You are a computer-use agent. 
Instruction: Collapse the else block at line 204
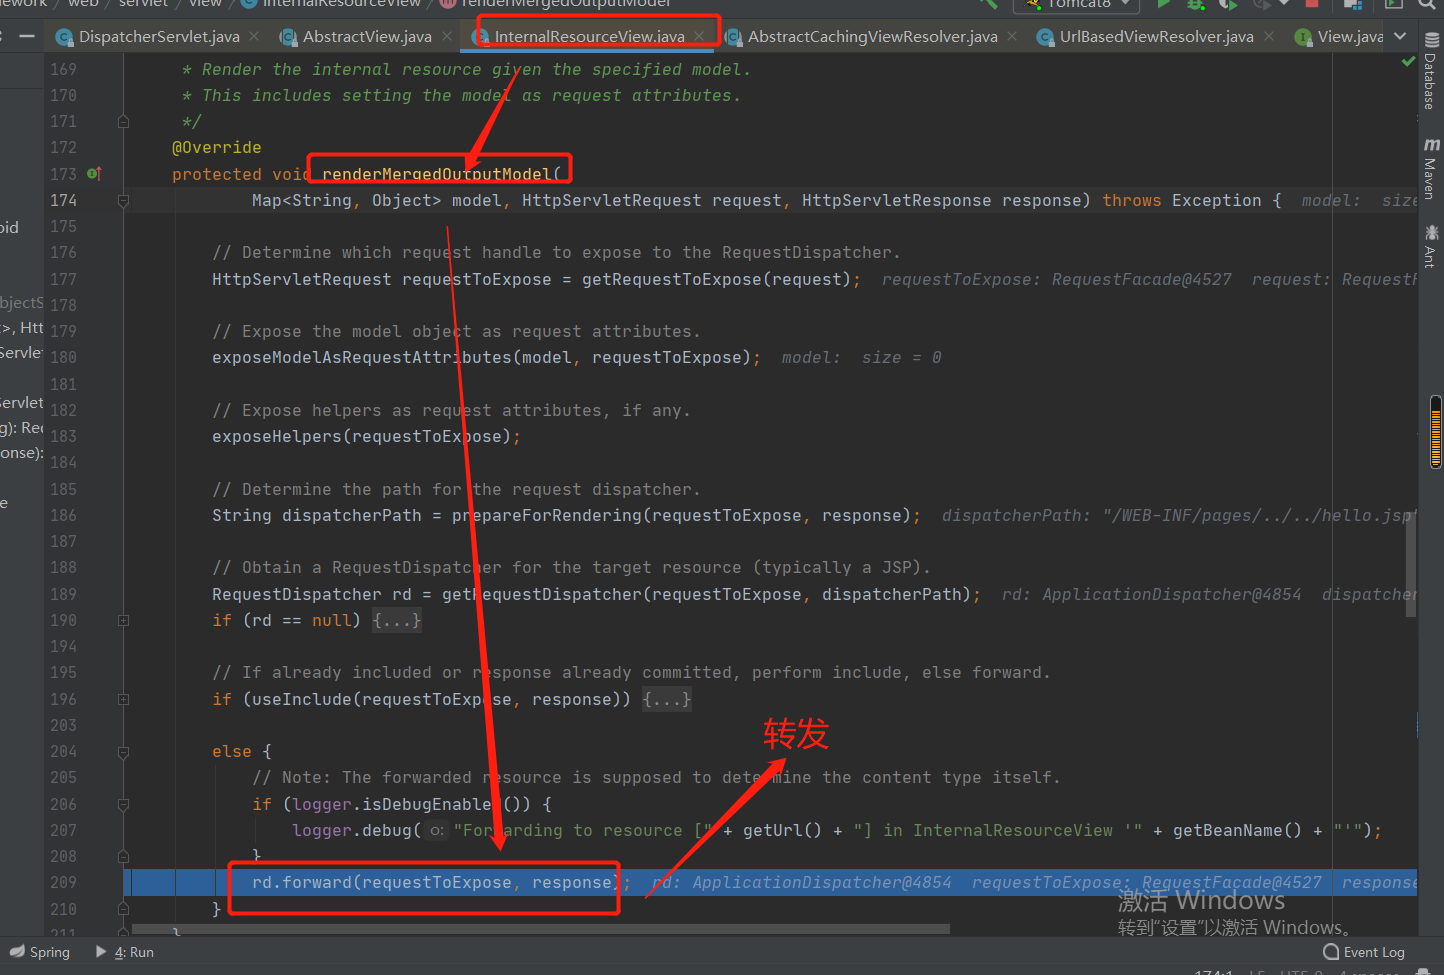pyautogui.click(x=123, y=752)
